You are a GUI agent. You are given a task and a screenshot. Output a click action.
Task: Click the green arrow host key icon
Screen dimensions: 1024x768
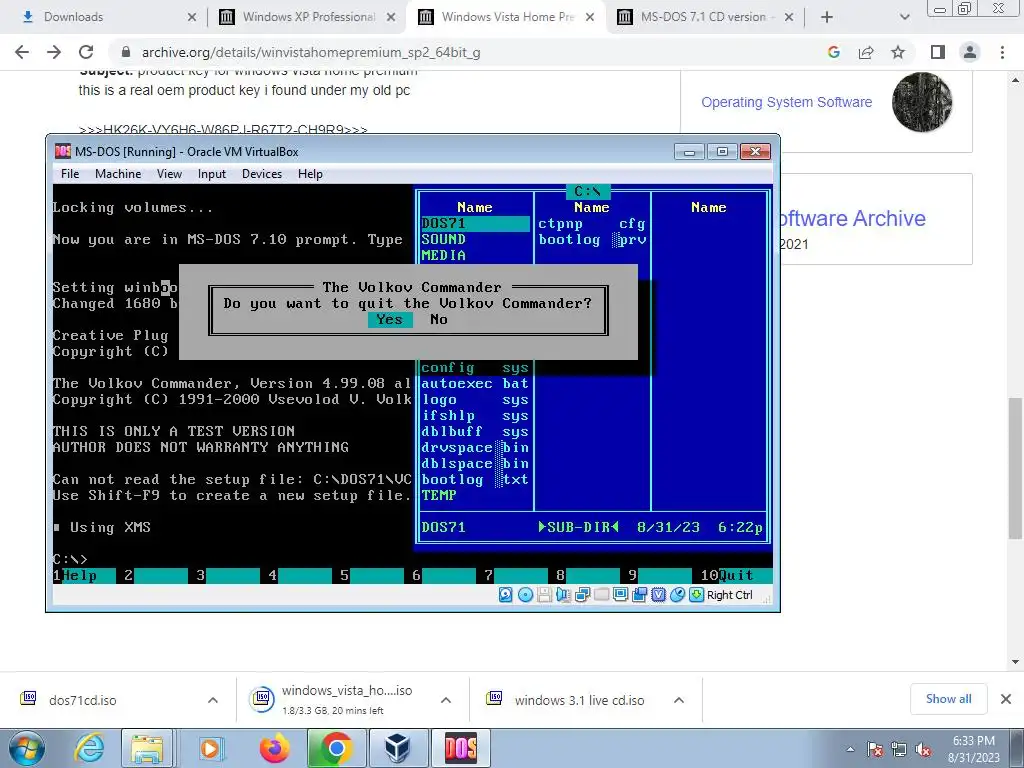tap(697, 595)
